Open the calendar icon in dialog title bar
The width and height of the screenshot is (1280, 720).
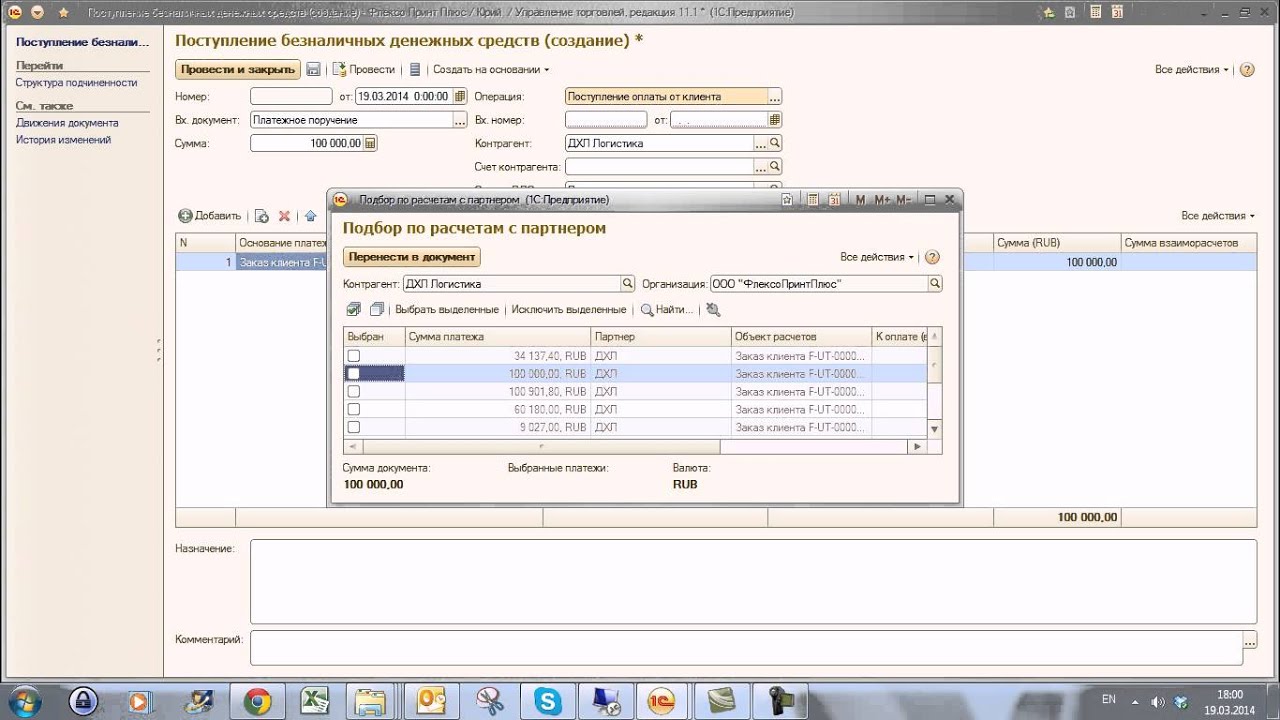click(834, 200)
